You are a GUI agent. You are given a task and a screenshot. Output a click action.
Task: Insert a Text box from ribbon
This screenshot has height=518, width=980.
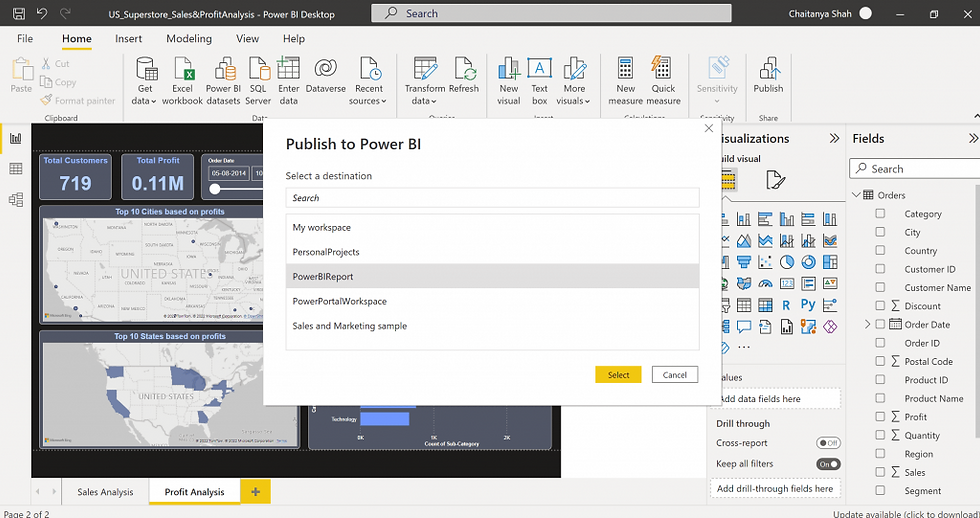coord(539,81)
